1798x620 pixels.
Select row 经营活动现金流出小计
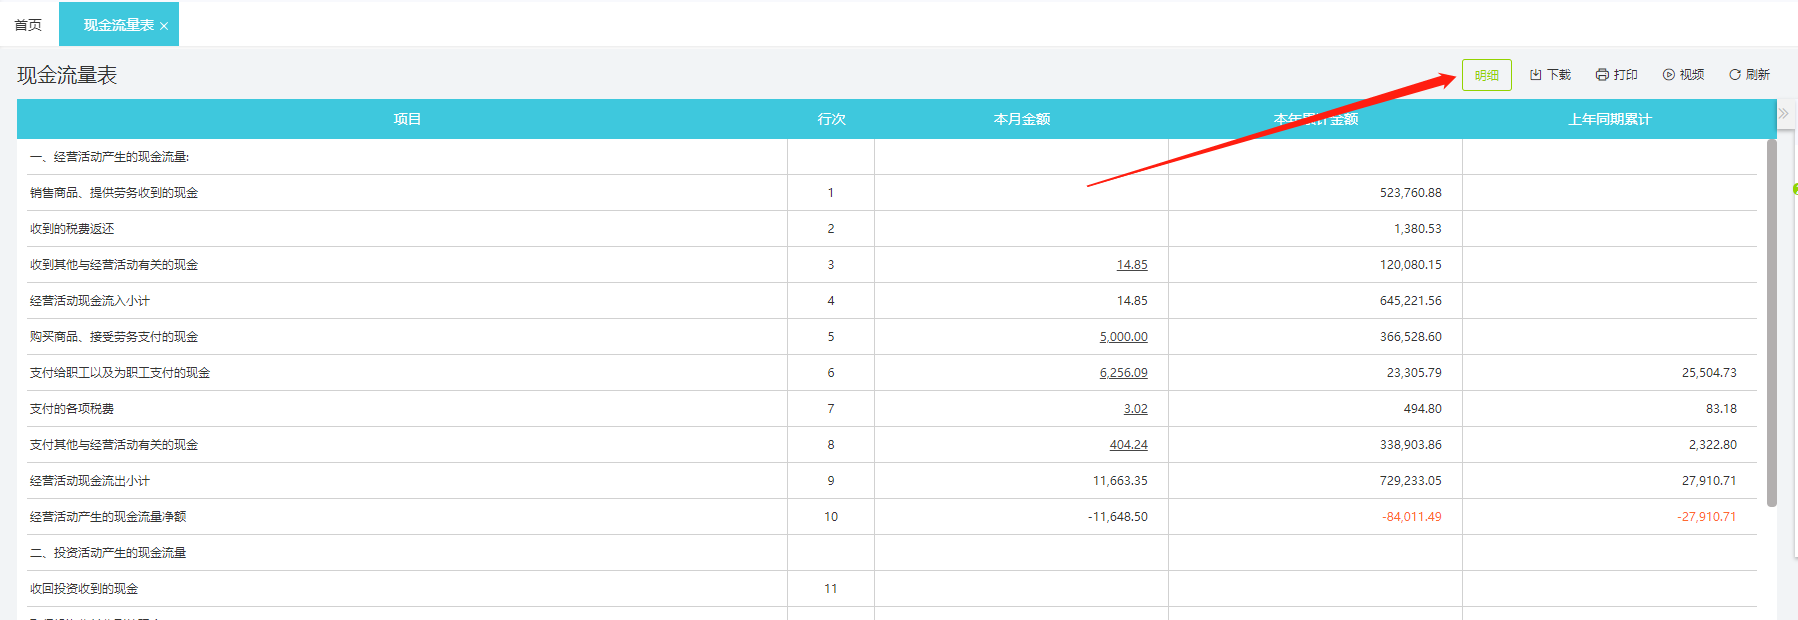click(x=892, y=481)
